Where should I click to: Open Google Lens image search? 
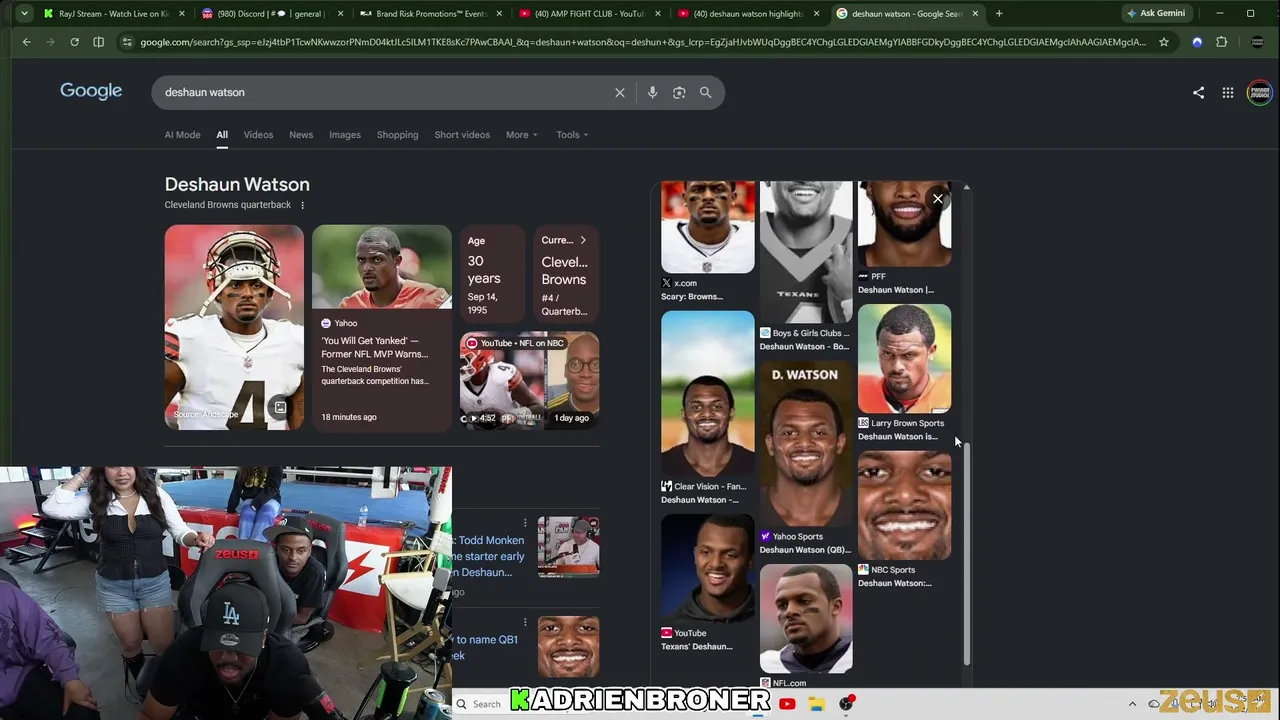click(679, 92)
